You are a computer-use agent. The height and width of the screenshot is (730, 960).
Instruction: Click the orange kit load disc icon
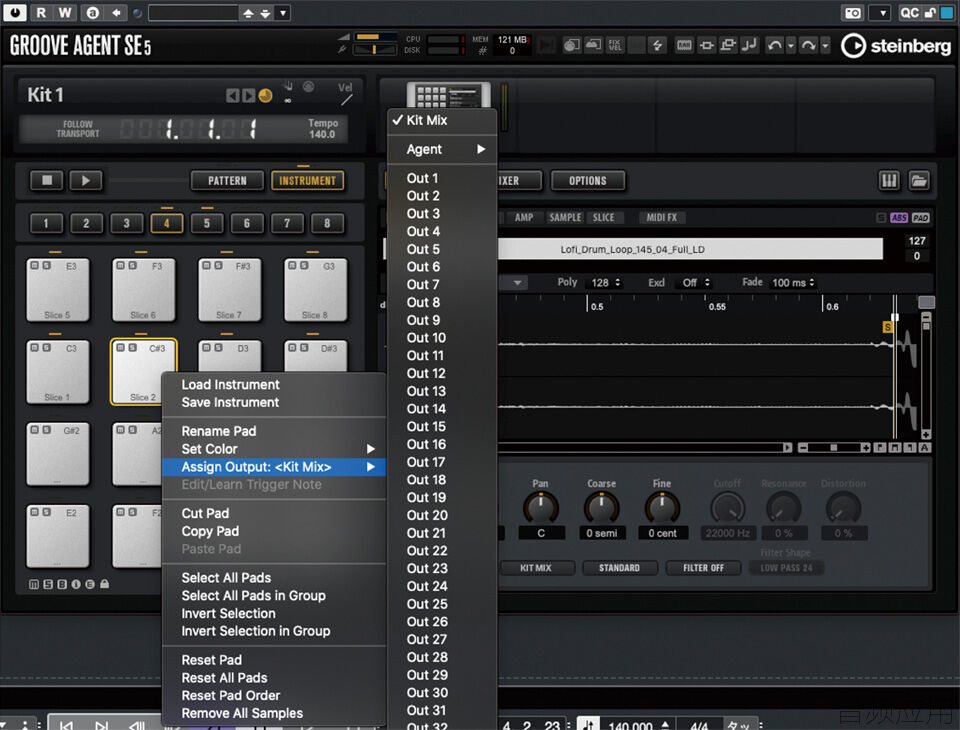265,96
